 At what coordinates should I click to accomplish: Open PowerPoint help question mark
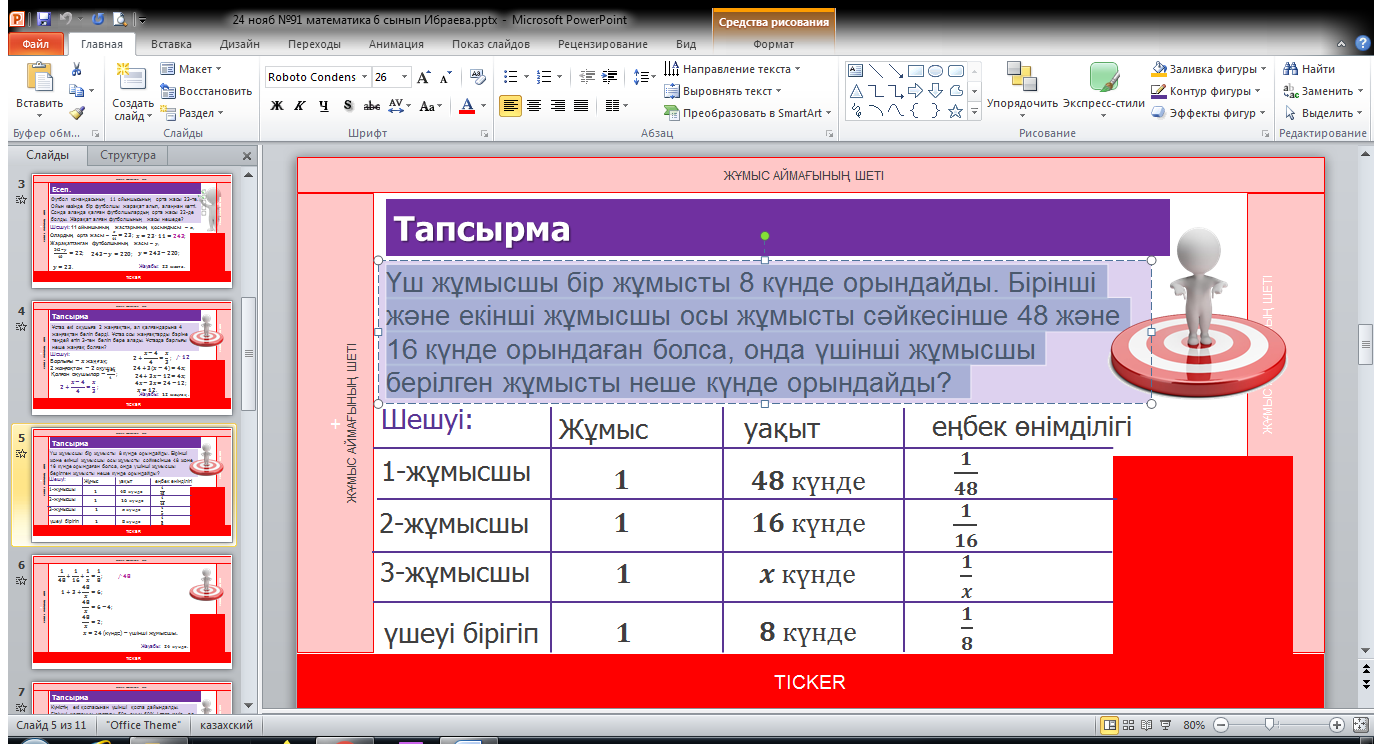tap(1362, 43)
